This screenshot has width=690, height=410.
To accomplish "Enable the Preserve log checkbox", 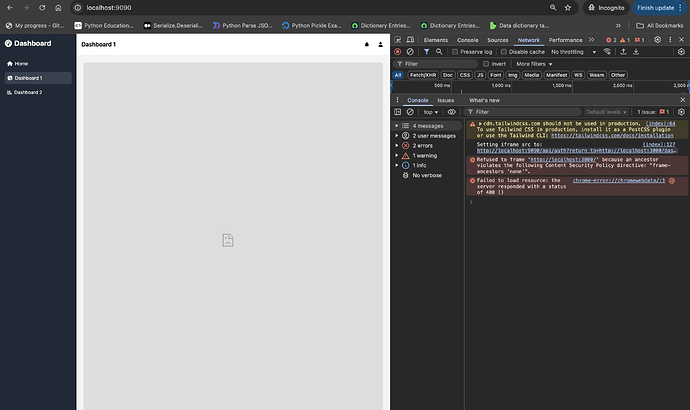I will (x=455, y=52).
